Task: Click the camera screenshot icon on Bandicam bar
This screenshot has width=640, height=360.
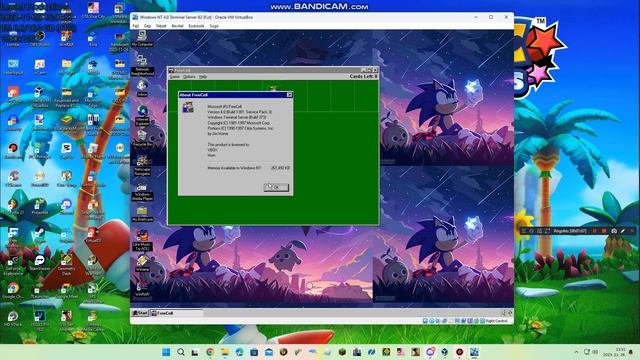Action: pos(614,231)
